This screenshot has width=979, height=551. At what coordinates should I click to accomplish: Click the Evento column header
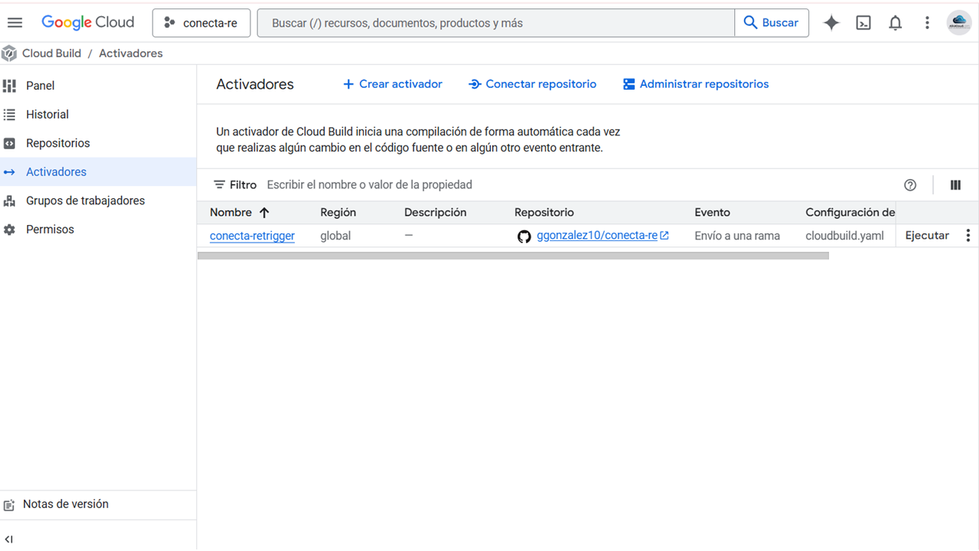[712, 212]
